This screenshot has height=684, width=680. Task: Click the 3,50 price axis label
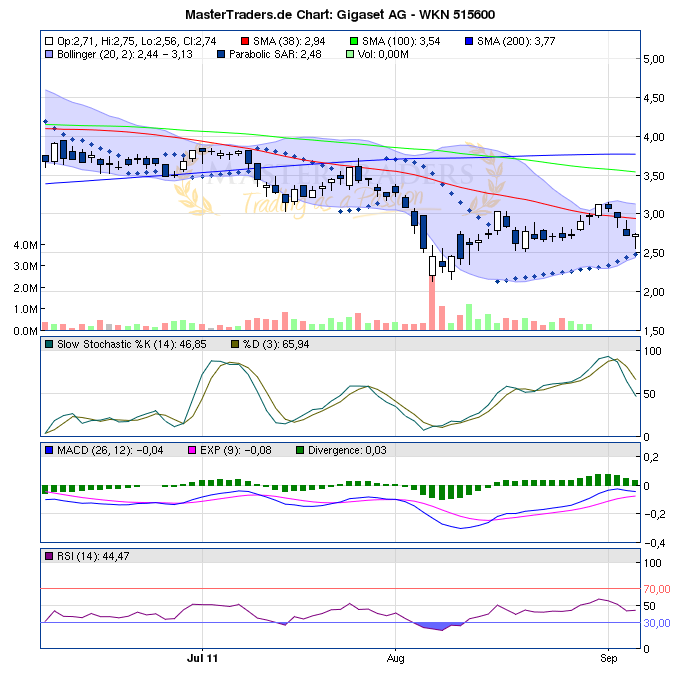pyautogui.click(x=654, y=176)
